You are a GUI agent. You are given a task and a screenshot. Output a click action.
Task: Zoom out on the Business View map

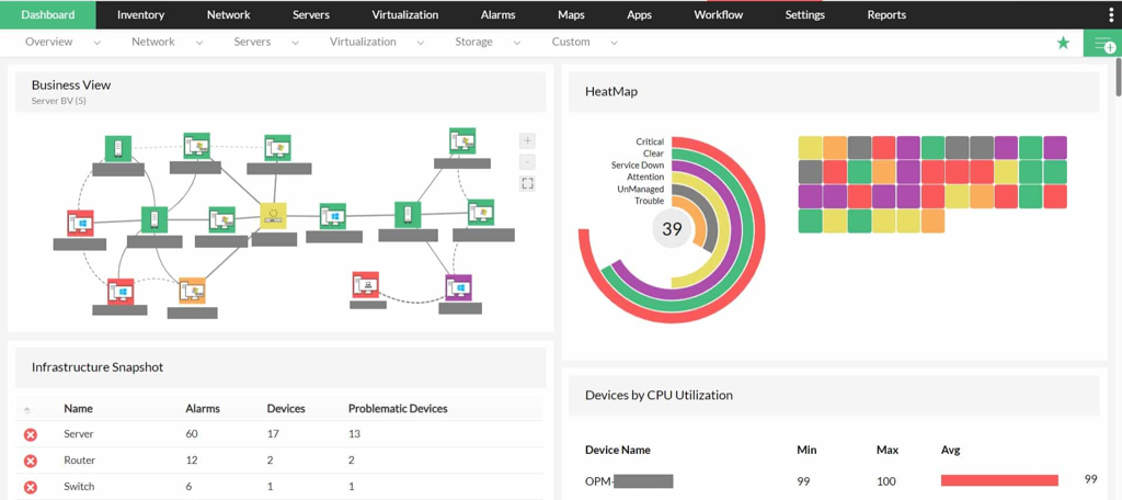click(528, 162)
